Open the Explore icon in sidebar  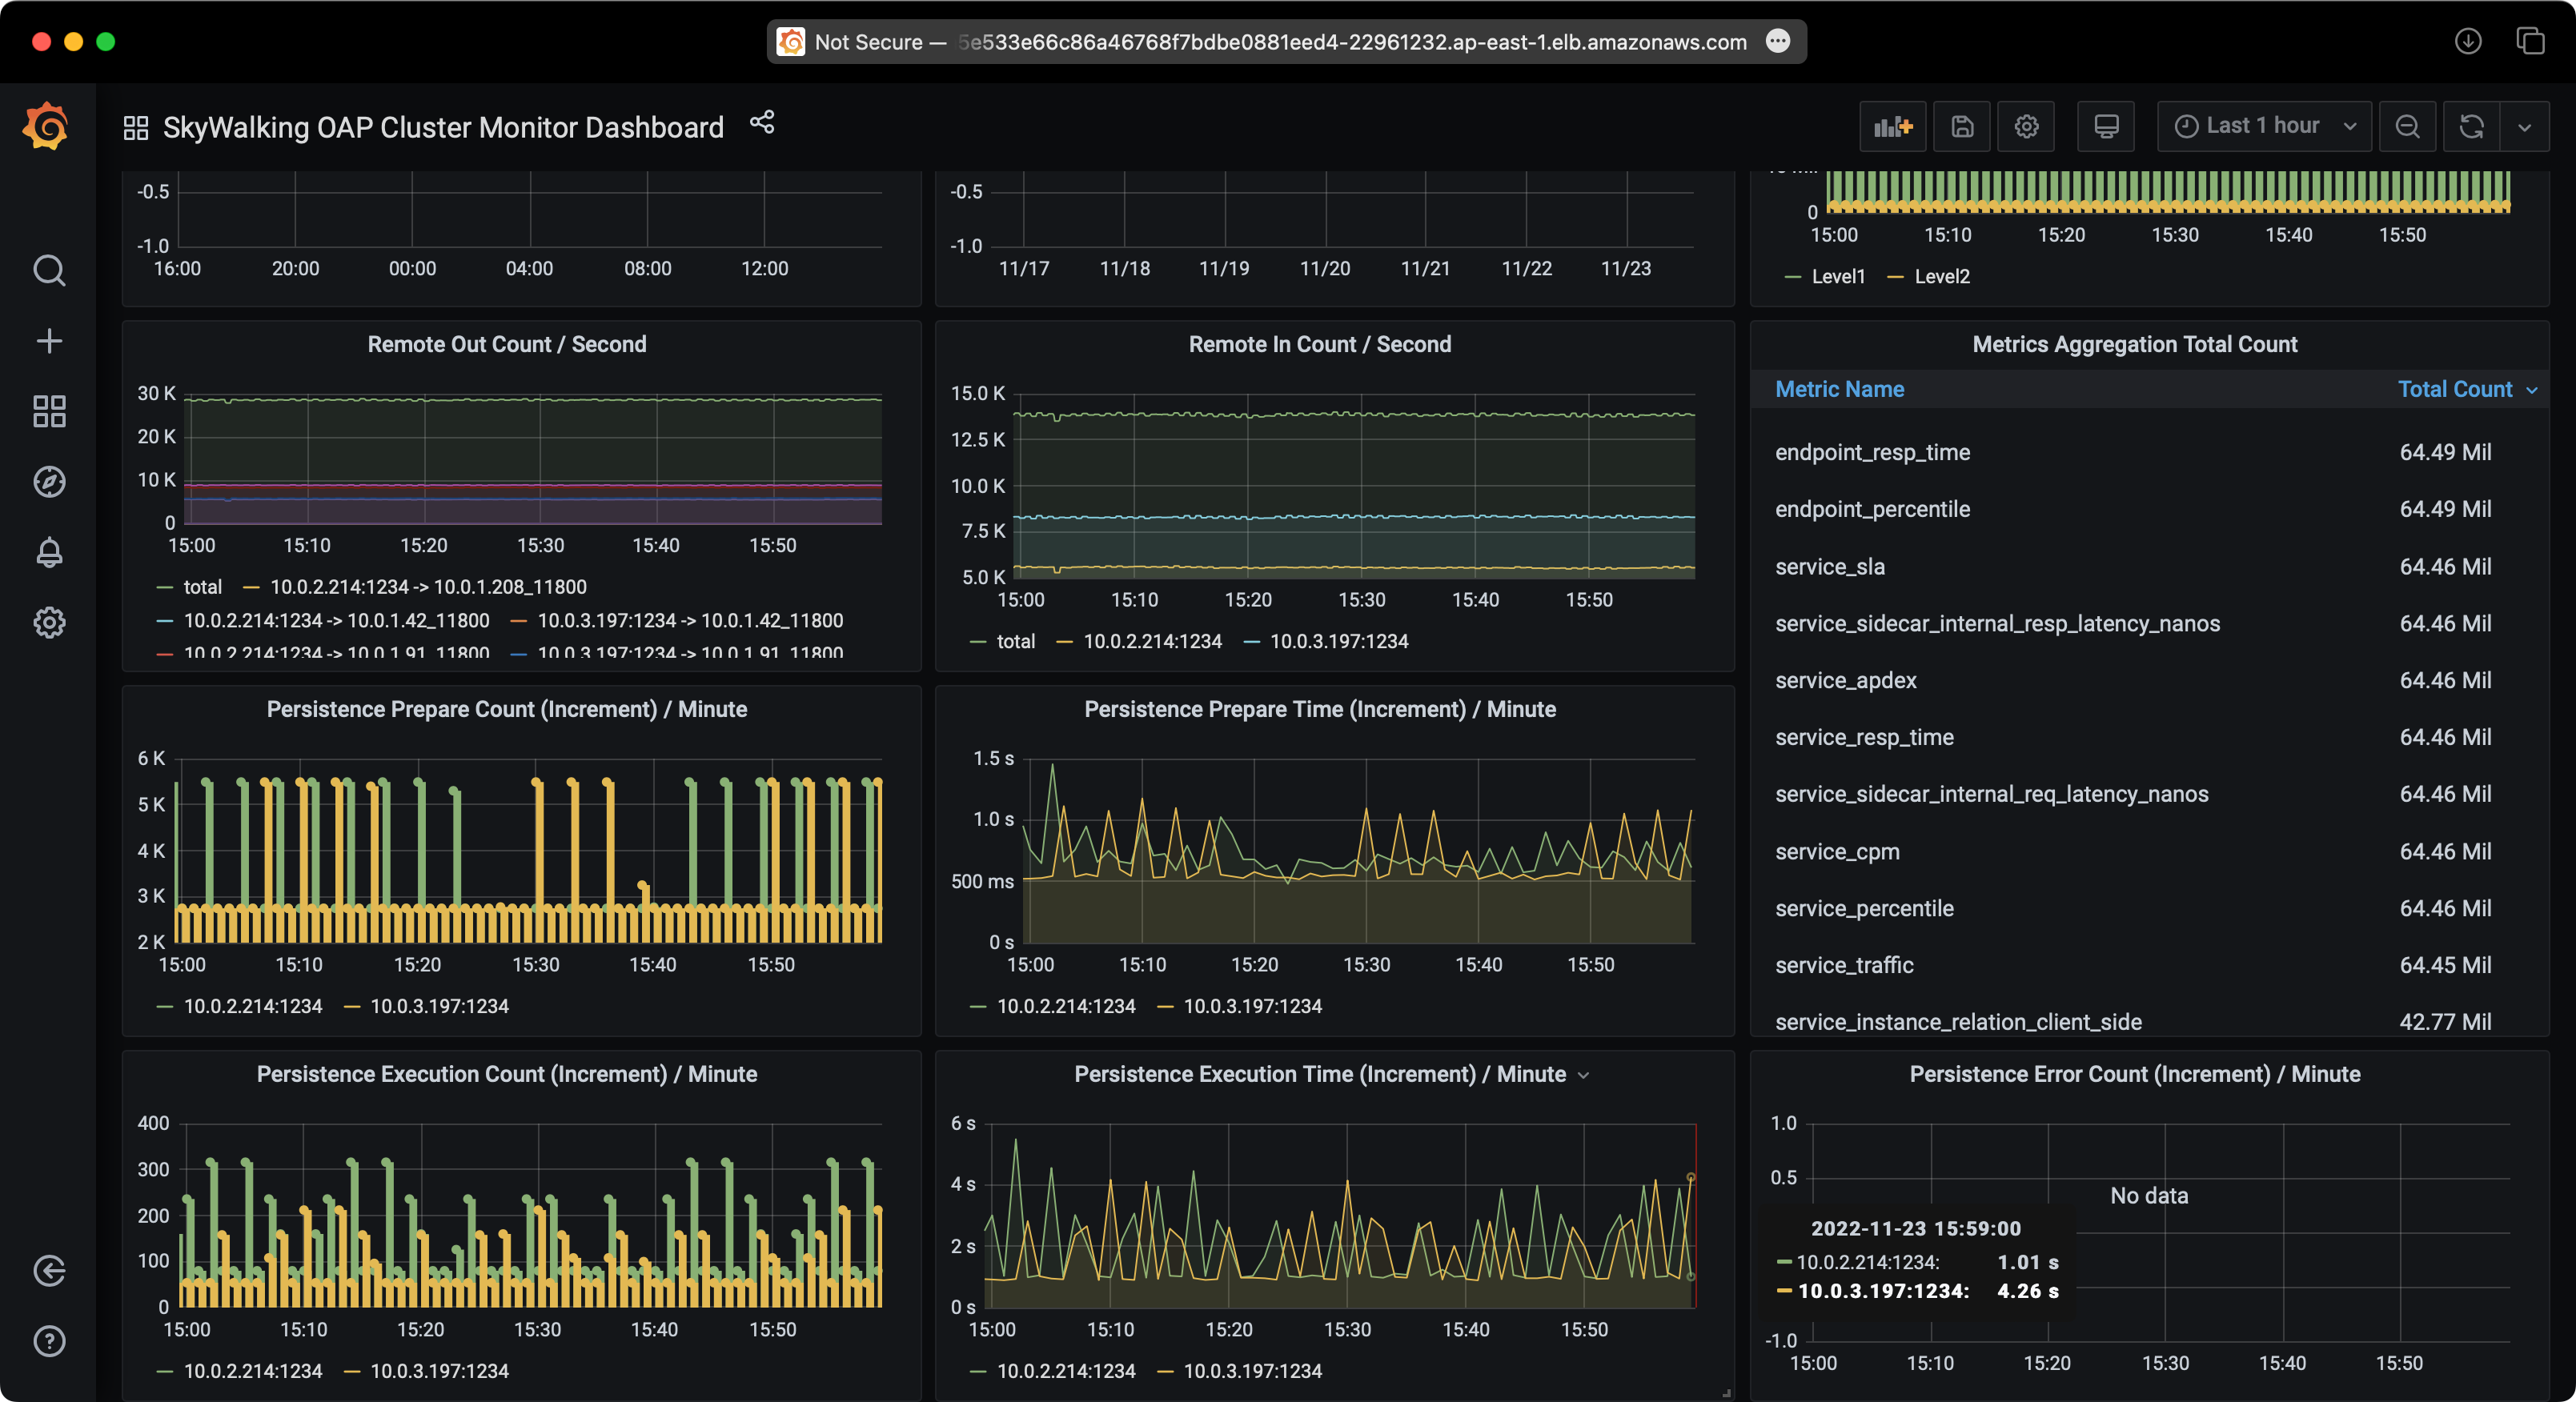pyautogui.click(x=46, y=480)
